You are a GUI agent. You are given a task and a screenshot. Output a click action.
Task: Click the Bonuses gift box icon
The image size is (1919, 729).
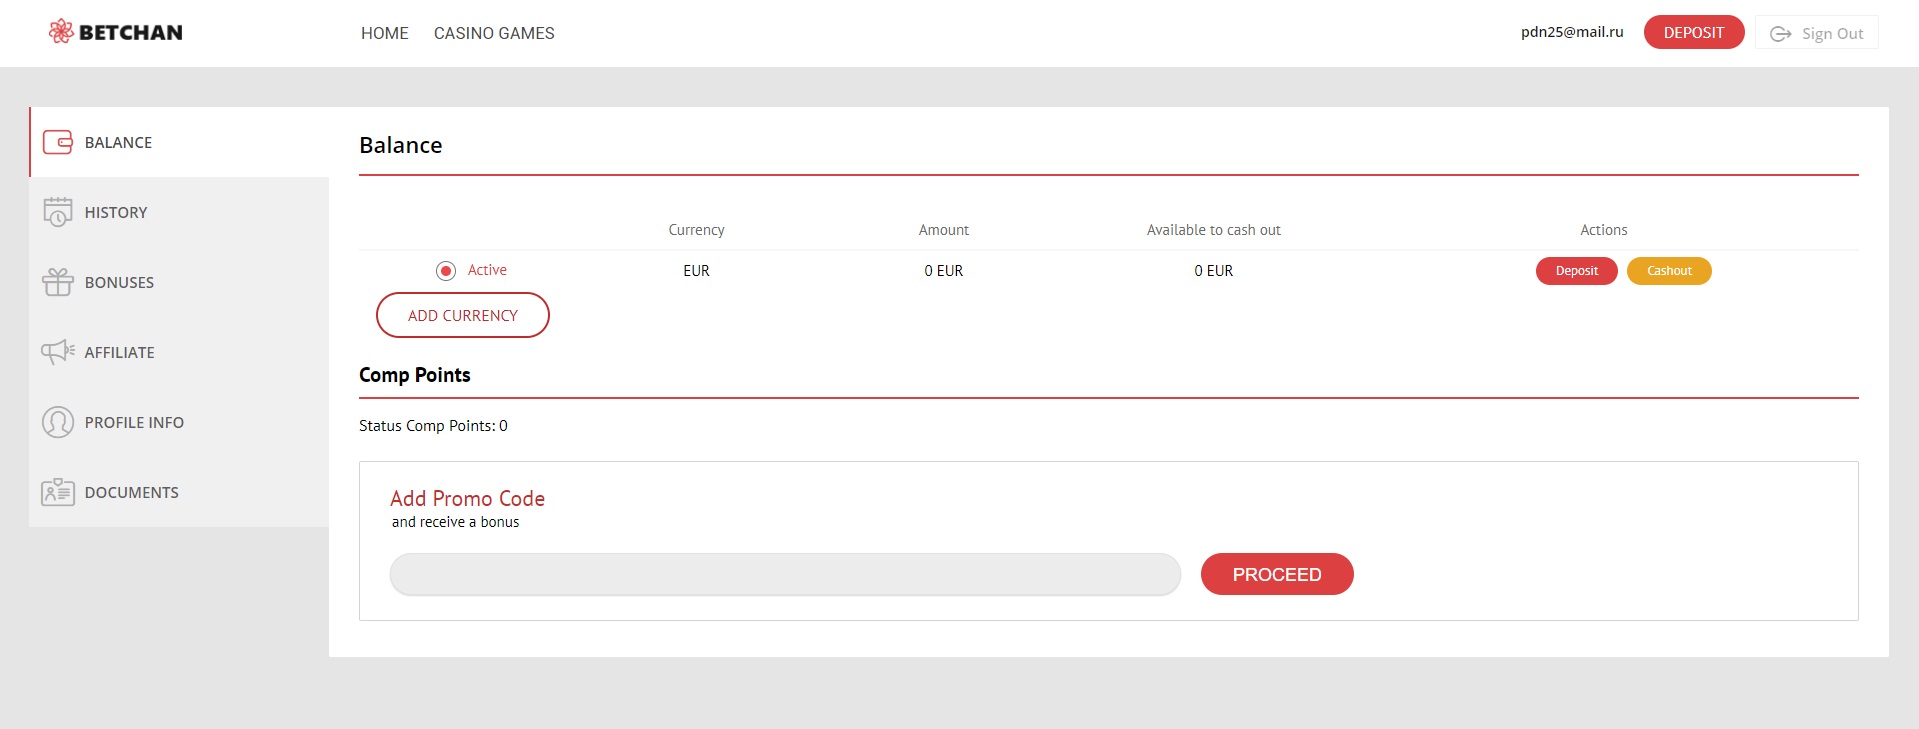(58, 282)
